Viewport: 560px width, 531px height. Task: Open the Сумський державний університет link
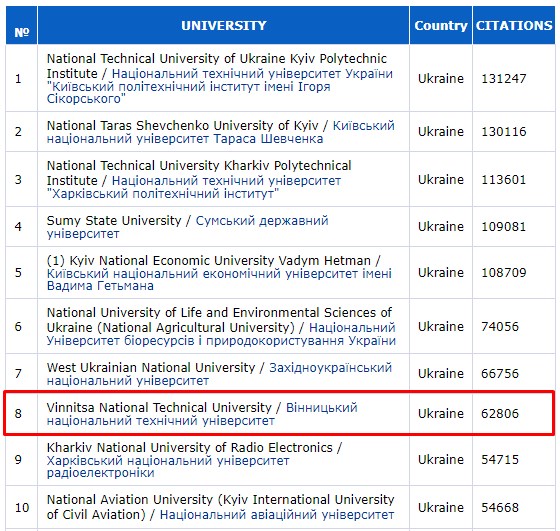coord(188,227)
